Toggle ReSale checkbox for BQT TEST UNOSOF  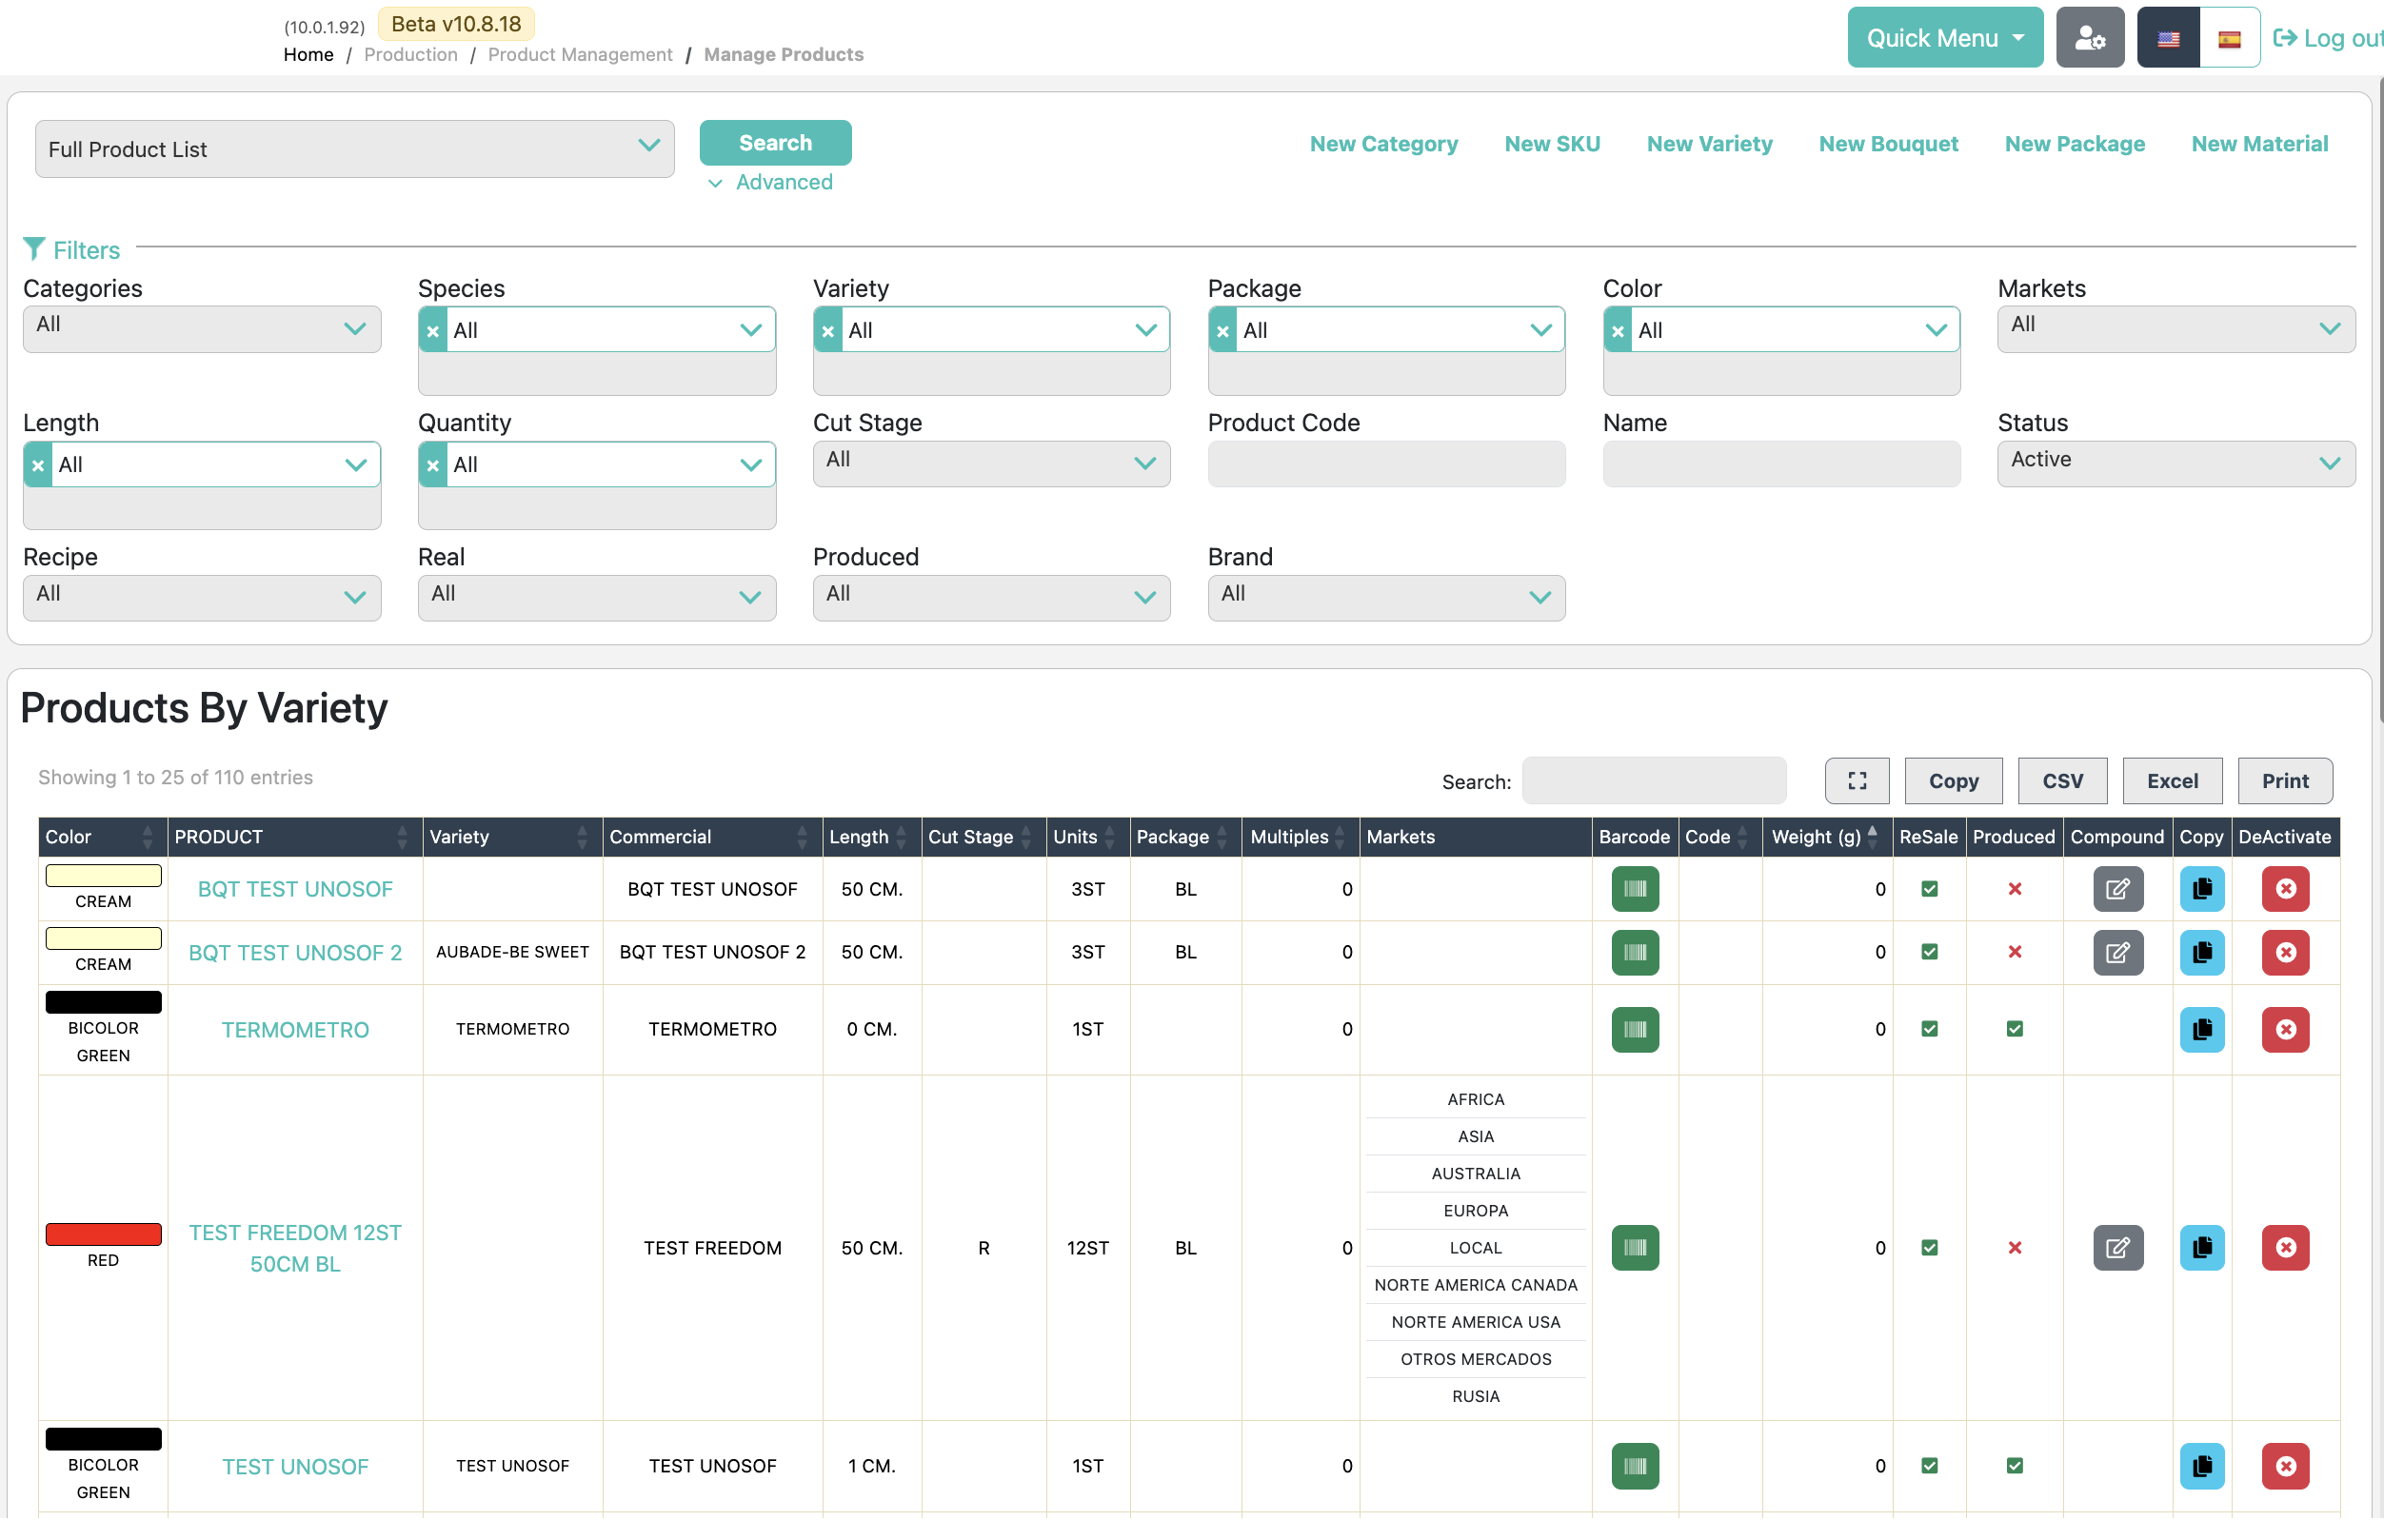(x=1929, y=888)
